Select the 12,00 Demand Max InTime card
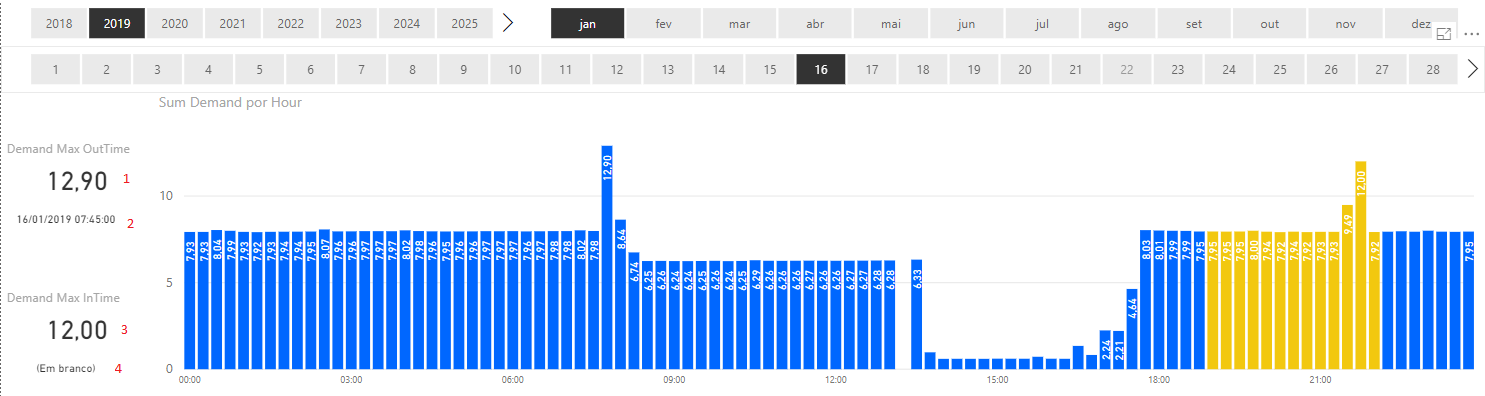Screen dimensions: 1485x396 click(78, 330)
